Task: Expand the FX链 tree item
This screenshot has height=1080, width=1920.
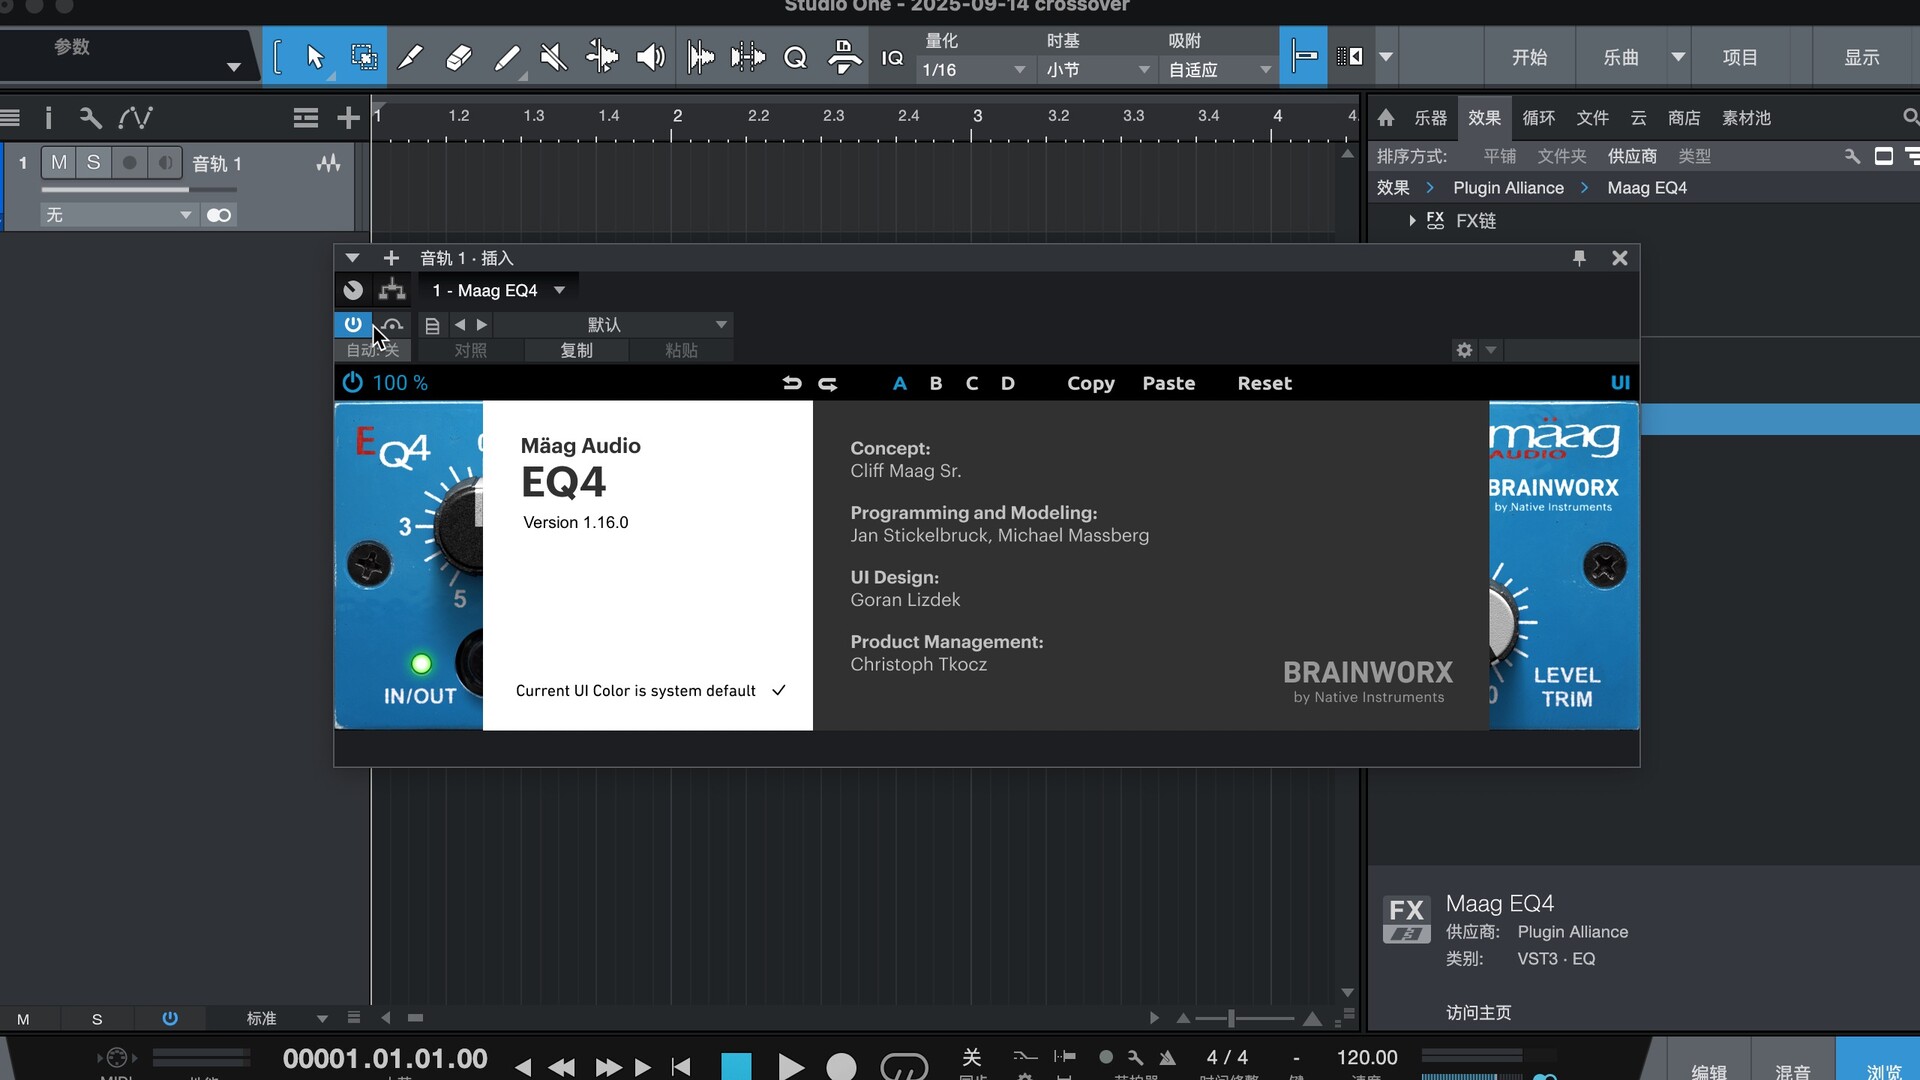Action: [1412, 220]
